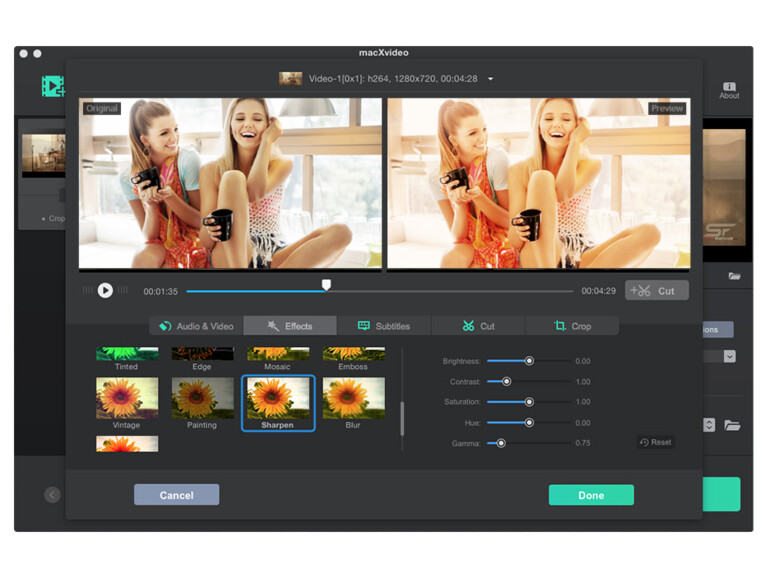Click the Original video preview pane
This screenshot has height=578, width=770.
pyautogui.click(x=230, y=183)
